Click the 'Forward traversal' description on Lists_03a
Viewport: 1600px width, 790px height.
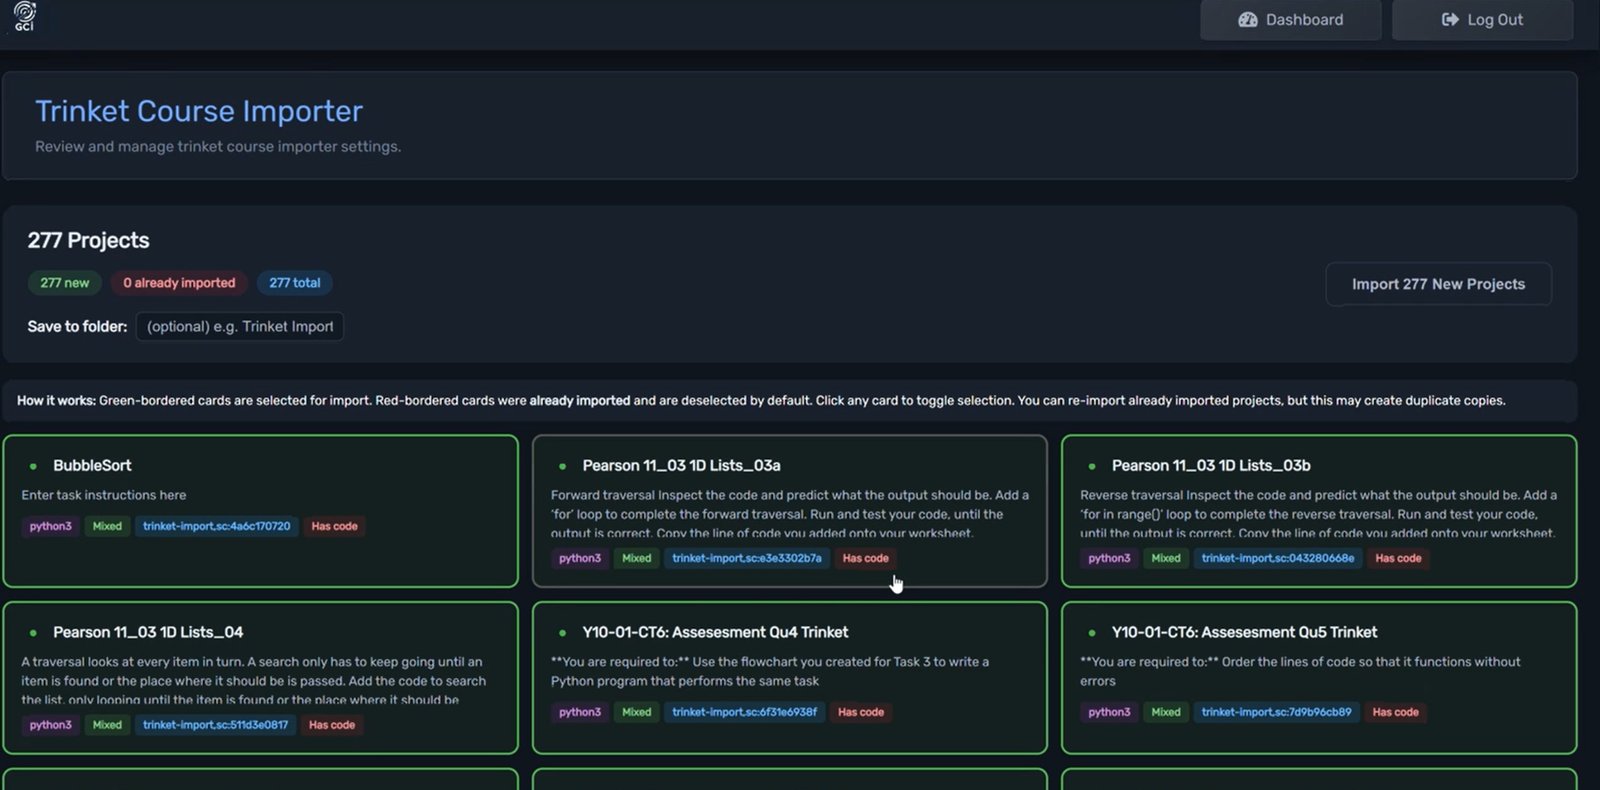pos(790,514)
